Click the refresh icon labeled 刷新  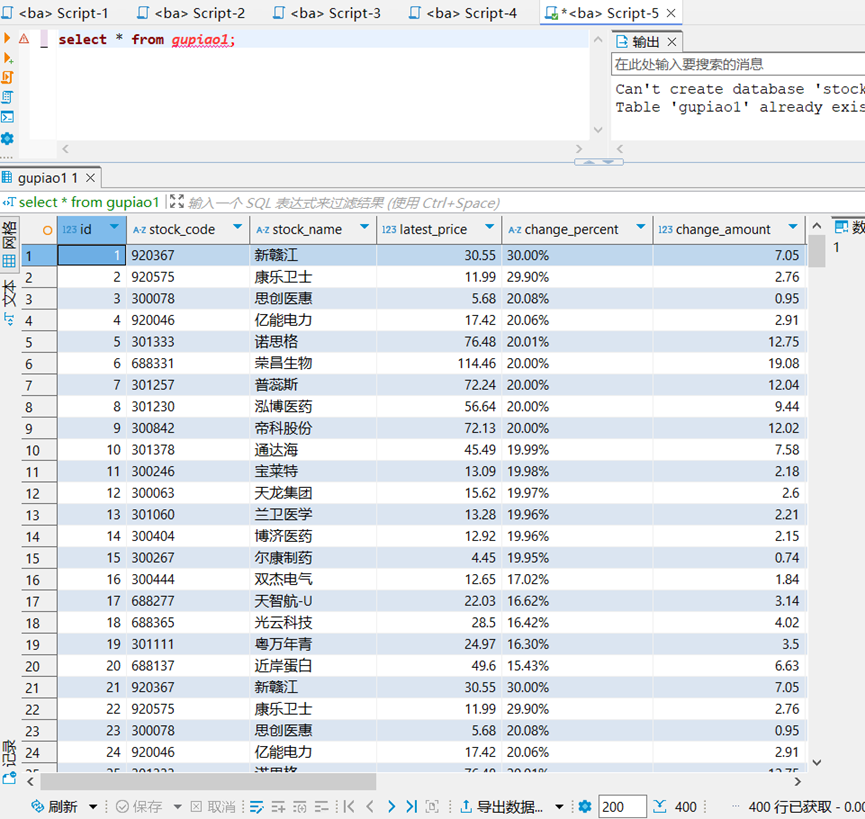[x=54, y=806]
